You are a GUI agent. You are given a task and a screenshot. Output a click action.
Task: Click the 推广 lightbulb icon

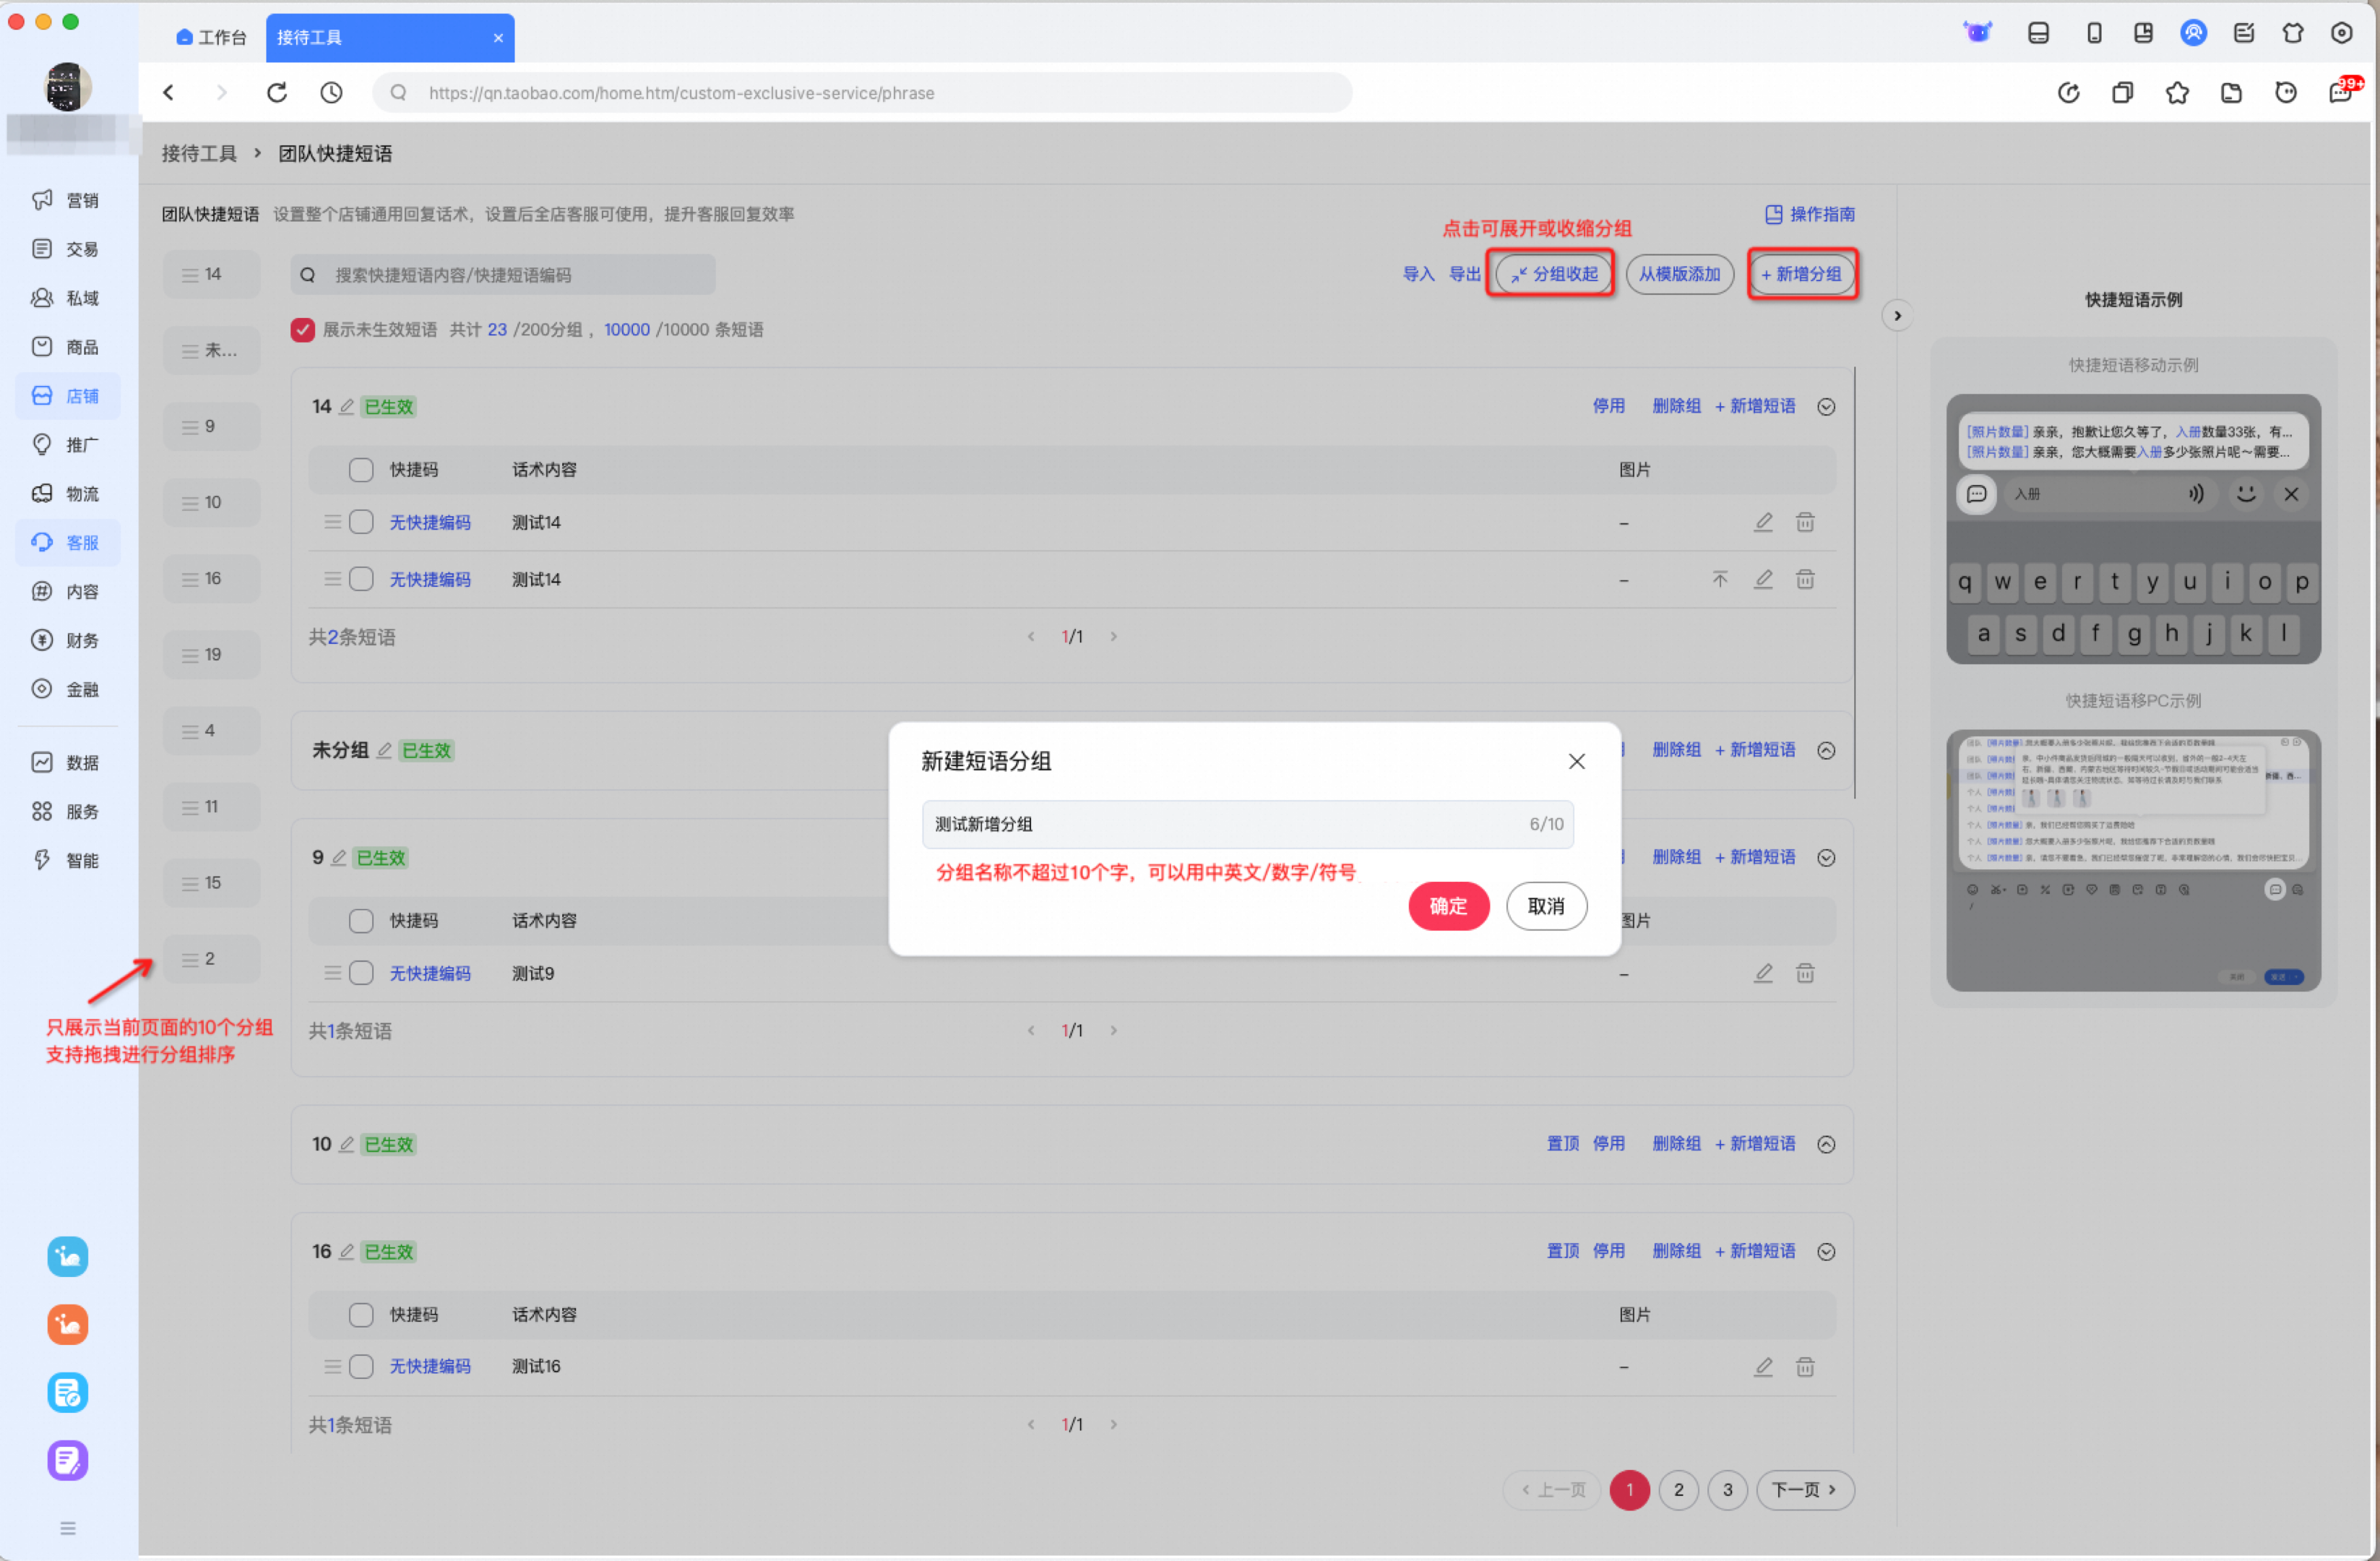[42, 445]
